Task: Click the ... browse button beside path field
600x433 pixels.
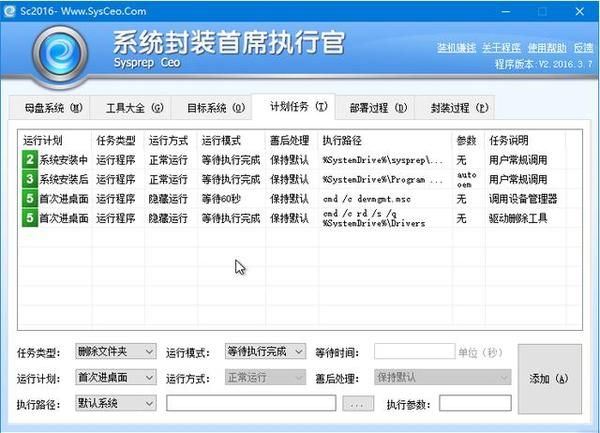Action: (358, 403)
